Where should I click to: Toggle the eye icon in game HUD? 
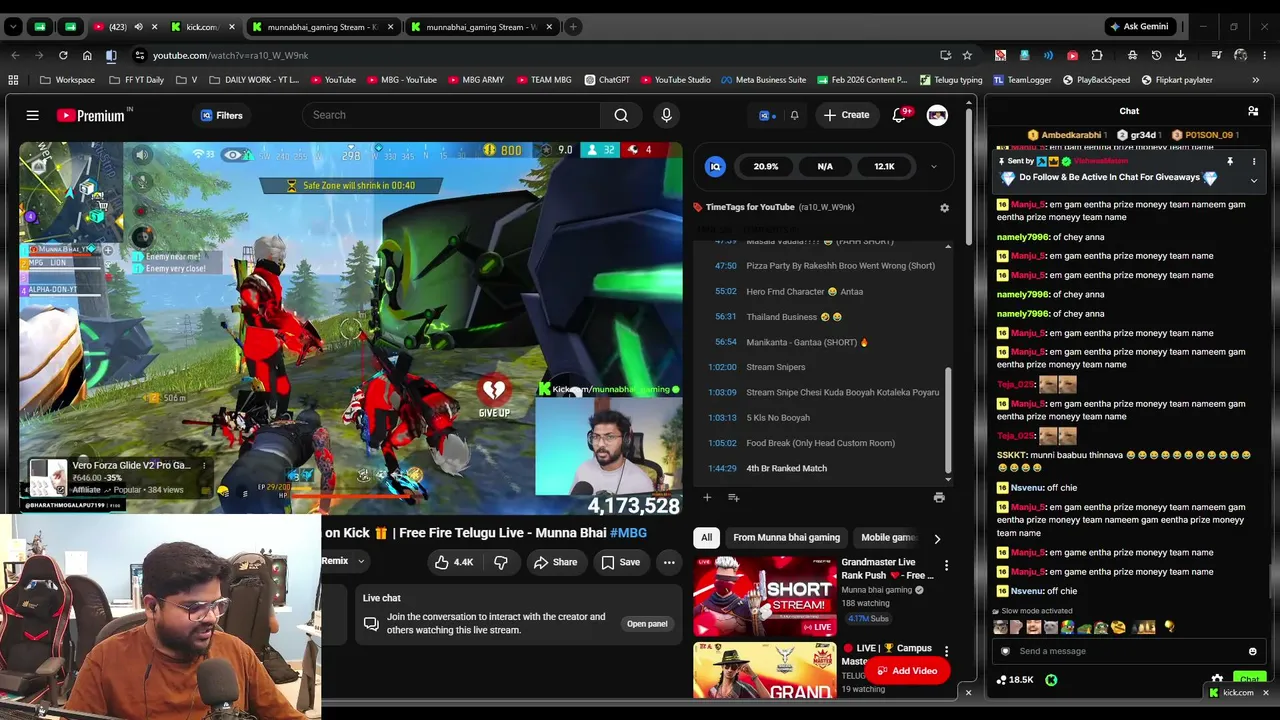[234, 154]
